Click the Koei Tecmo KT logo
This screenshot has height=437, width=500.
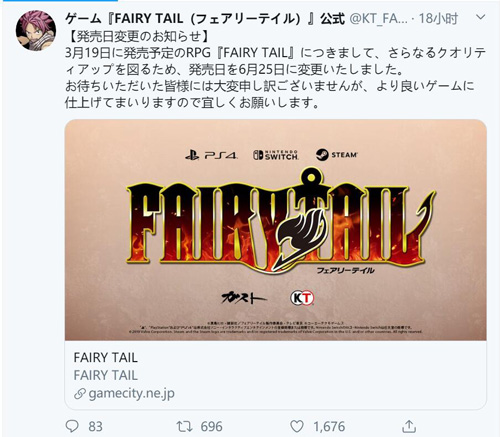tap(302, 298)
